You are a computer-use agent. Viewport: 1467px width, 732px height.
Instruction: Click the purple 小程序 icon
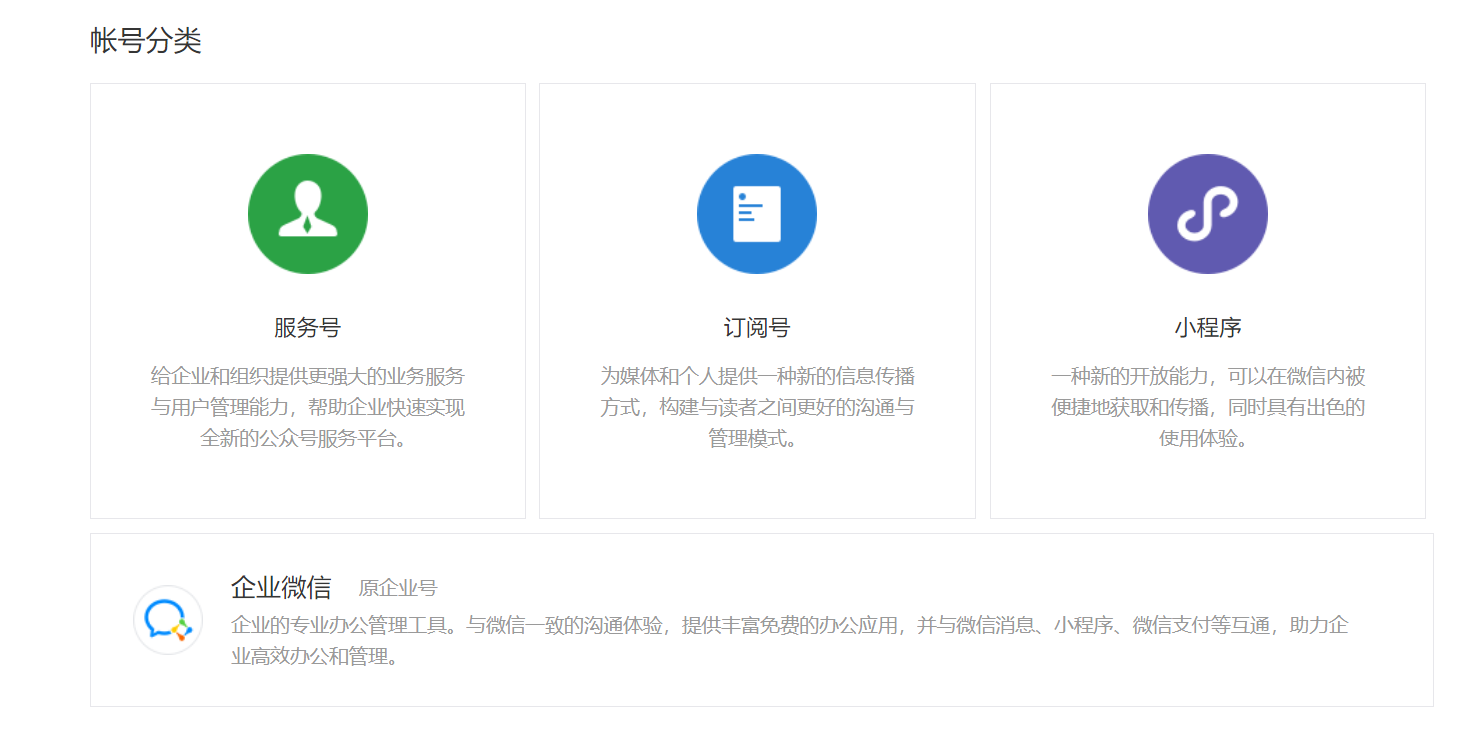click(1208, 214)
